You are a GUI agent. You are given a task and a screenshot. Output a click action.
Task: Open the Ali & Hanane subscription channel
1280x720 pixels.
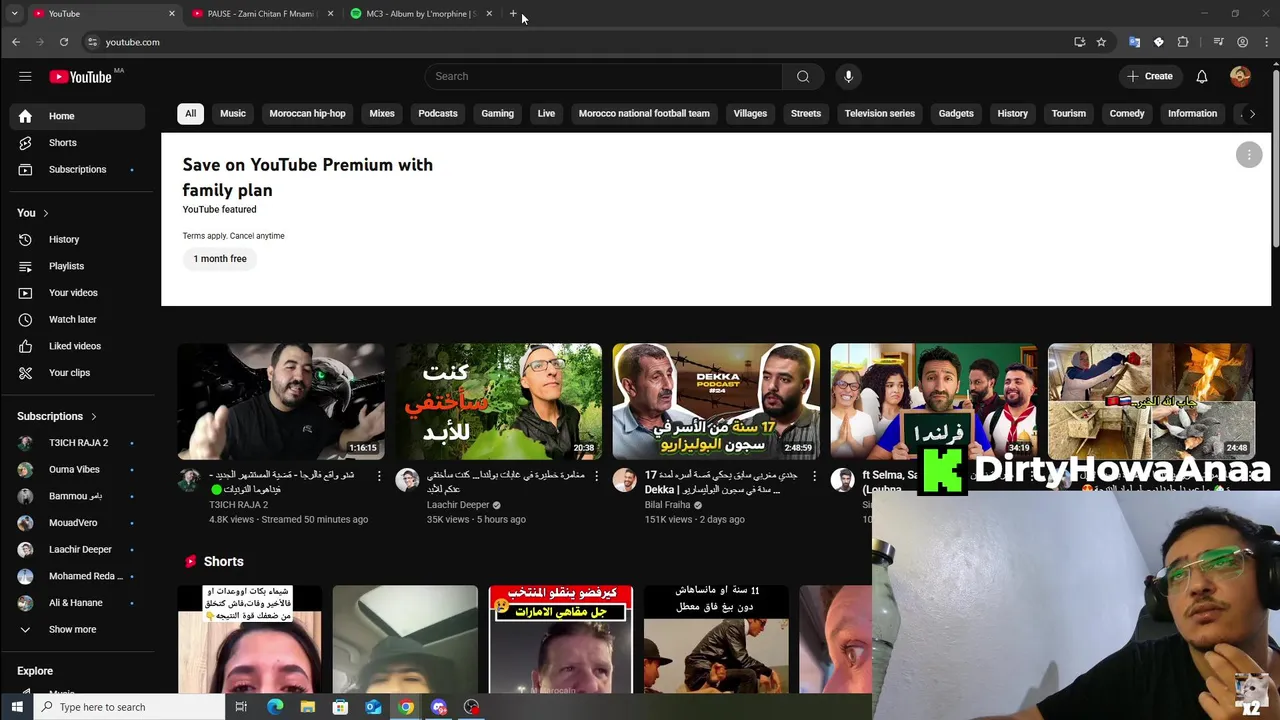point(77,603)
